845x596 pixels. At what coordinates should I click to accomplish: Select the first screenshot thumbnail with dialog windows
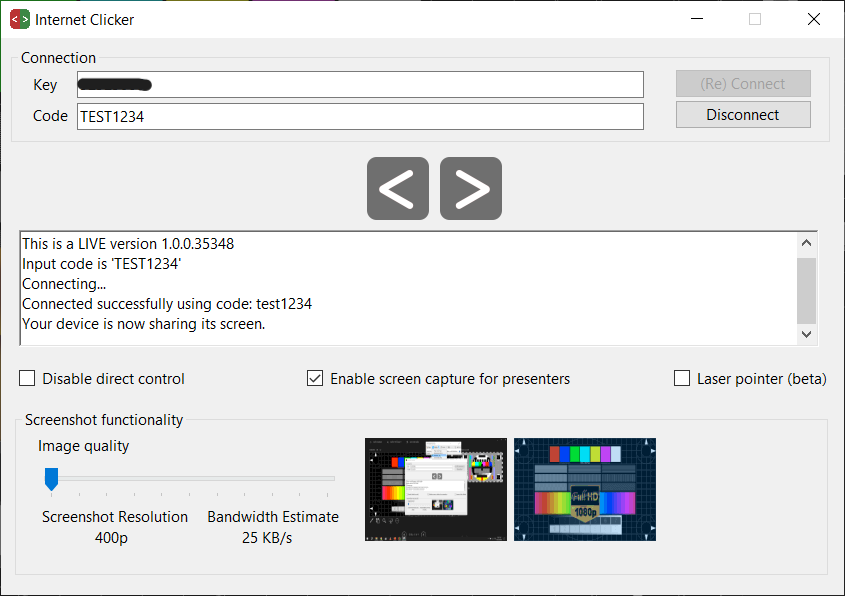tap(436, 489)
